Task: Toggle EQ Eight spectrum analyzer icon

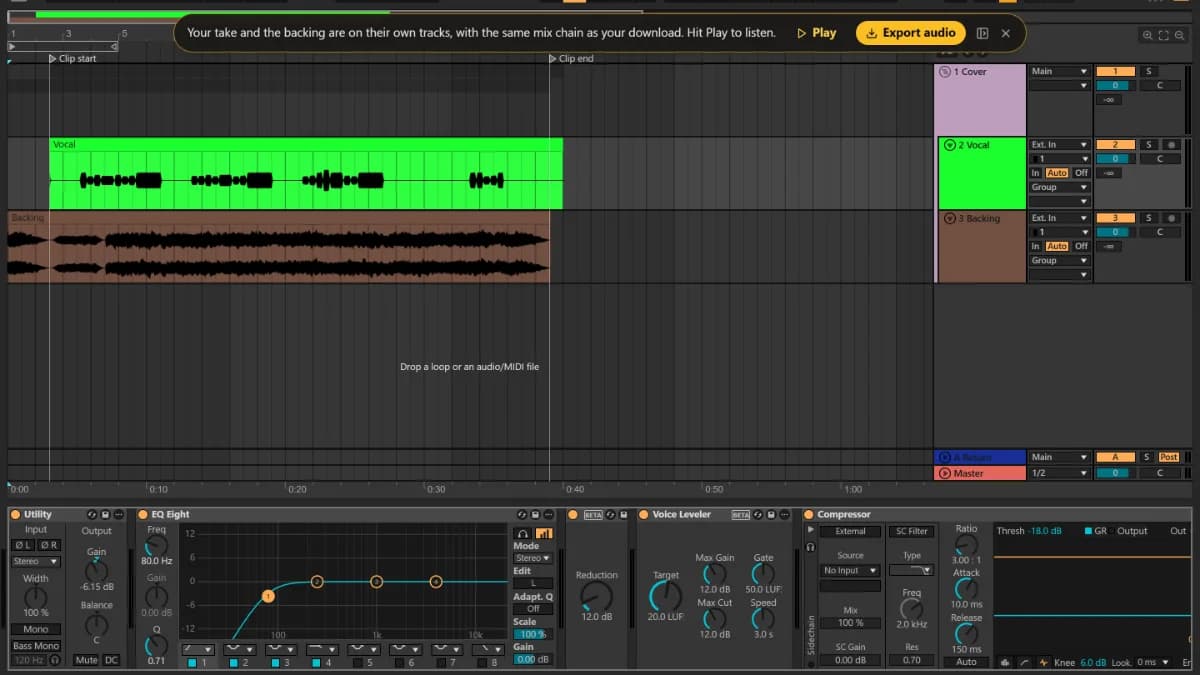Action: (544, 533)
